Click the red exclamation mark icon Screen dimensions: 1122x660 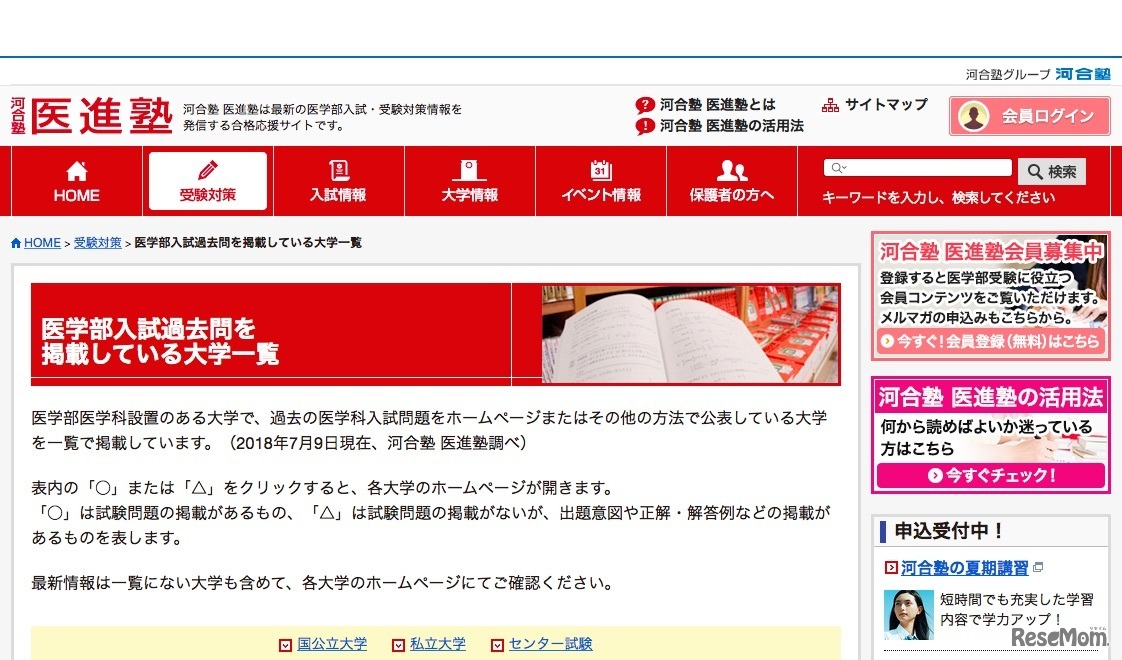(645, 126)
